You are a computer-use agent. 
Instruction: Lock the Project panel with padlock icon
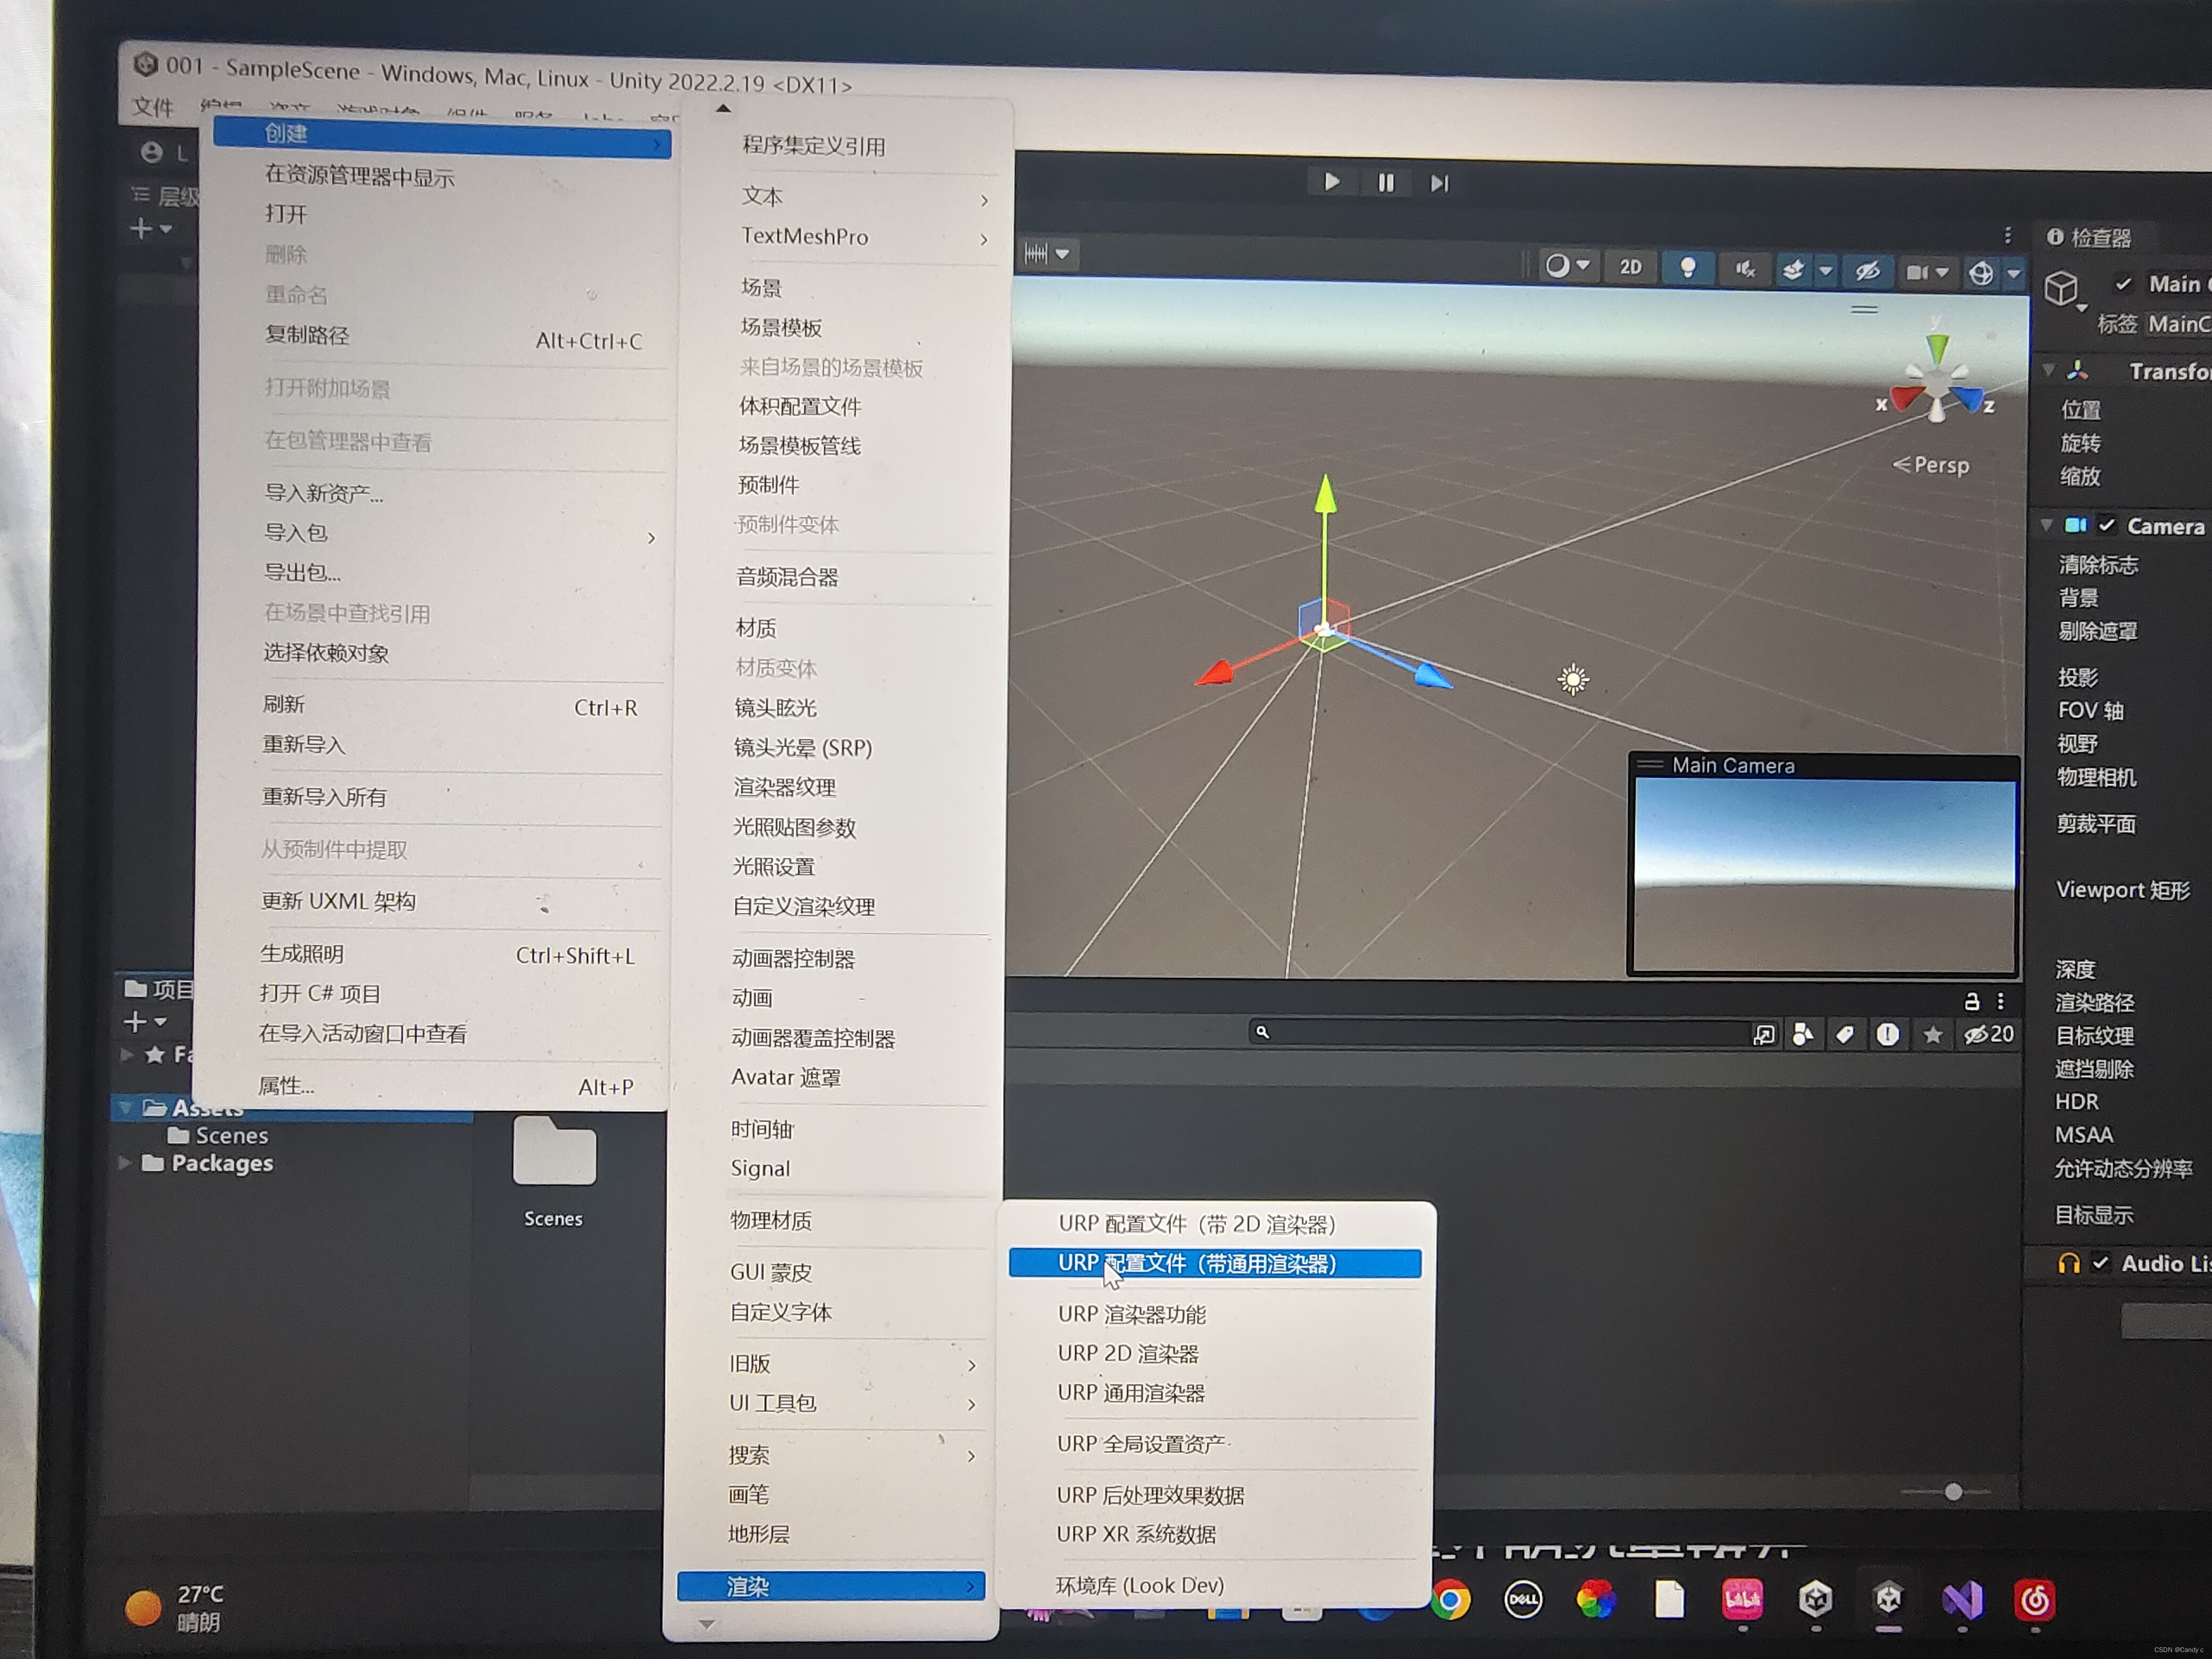click(x=1971, y=1001)
